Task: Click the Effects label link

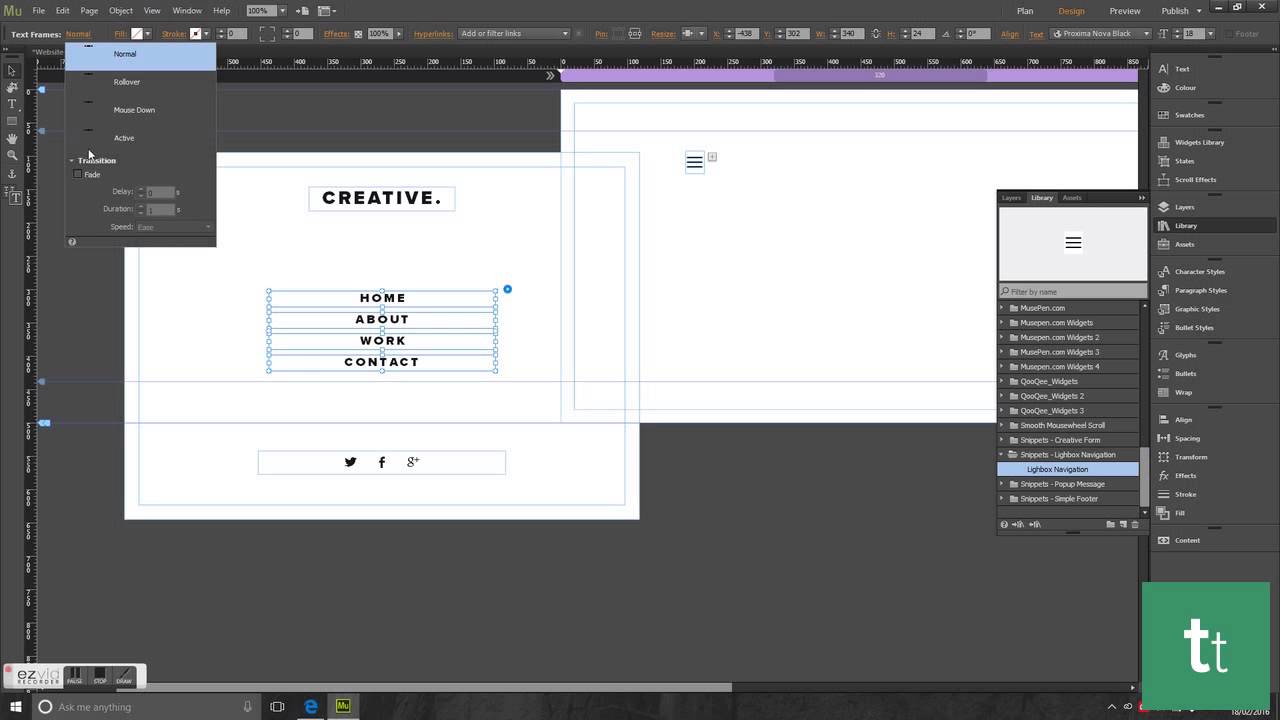Action: [x=336, y=34]
